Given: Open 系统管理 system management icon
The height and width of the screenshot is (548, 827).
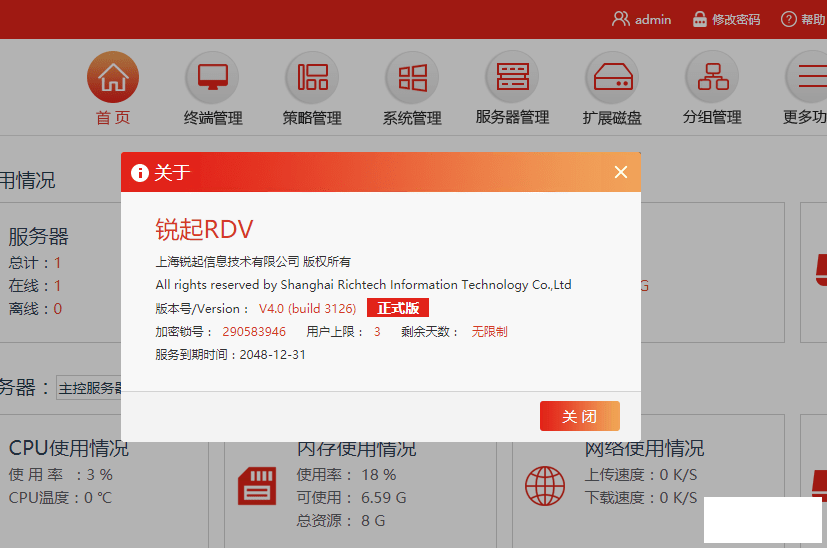Looking at the screenshot, I should click(412, 77).
